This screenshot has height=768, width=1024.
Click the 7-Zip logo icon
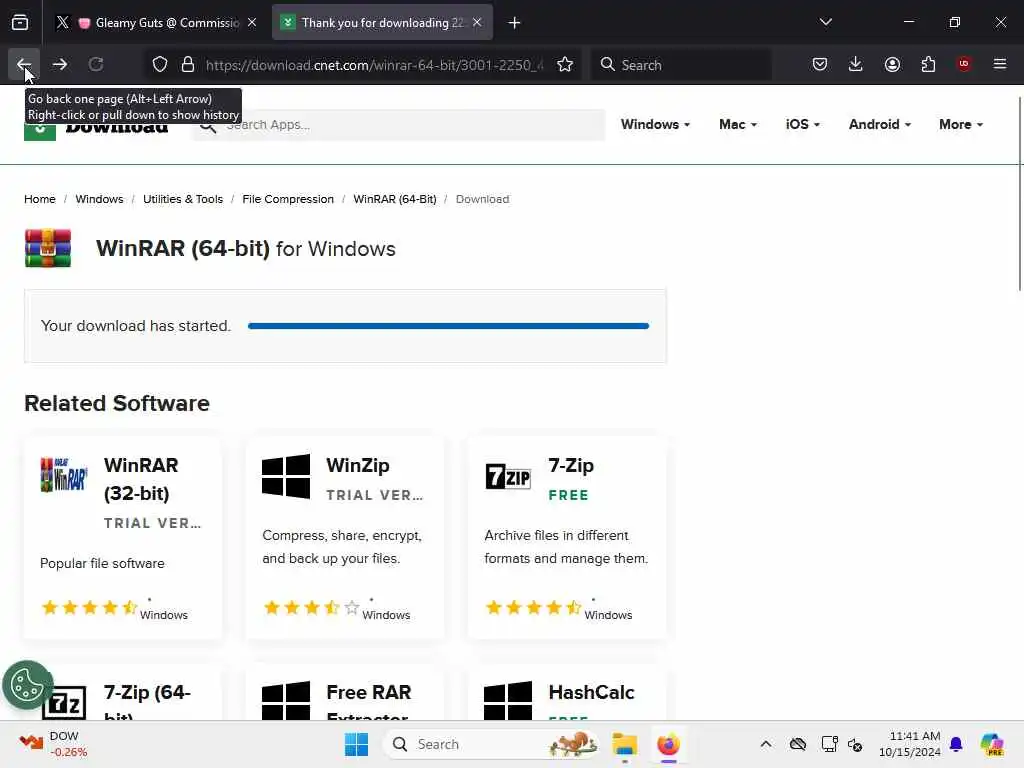[508, 476]
